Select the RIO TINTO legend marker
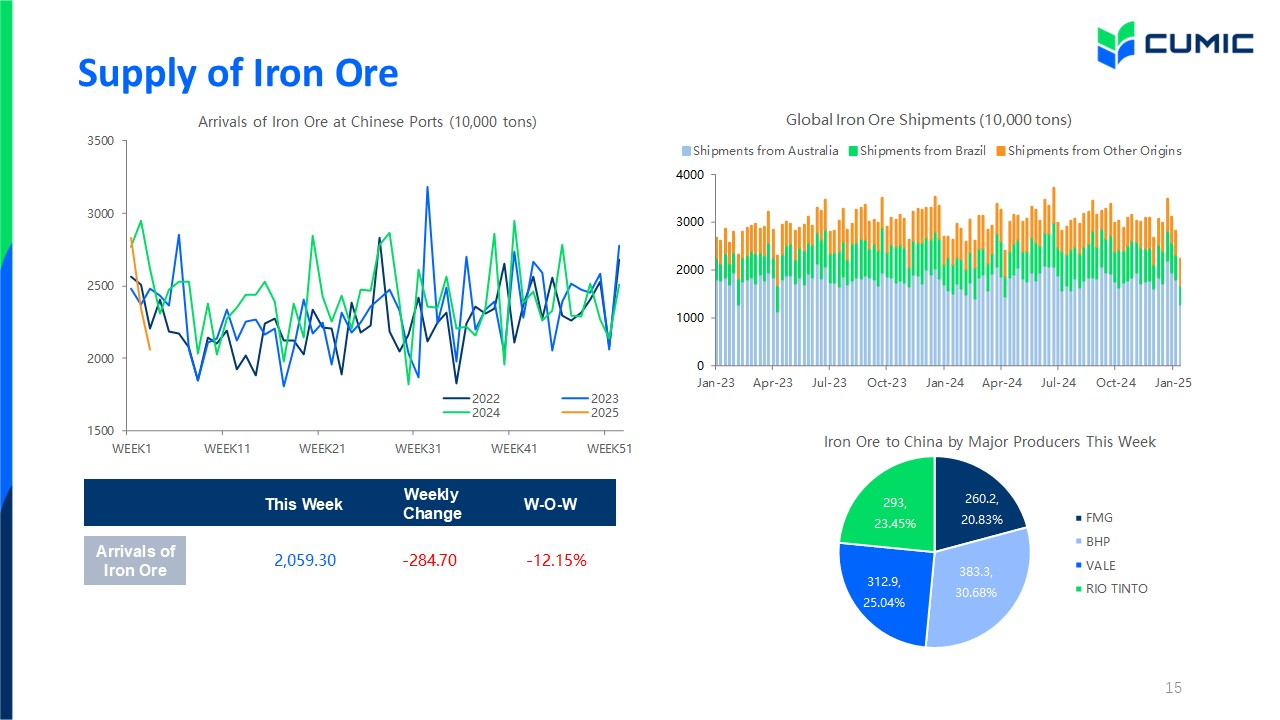The width and height of the screenshot is (1280, 720). (x=1078, y=589)
